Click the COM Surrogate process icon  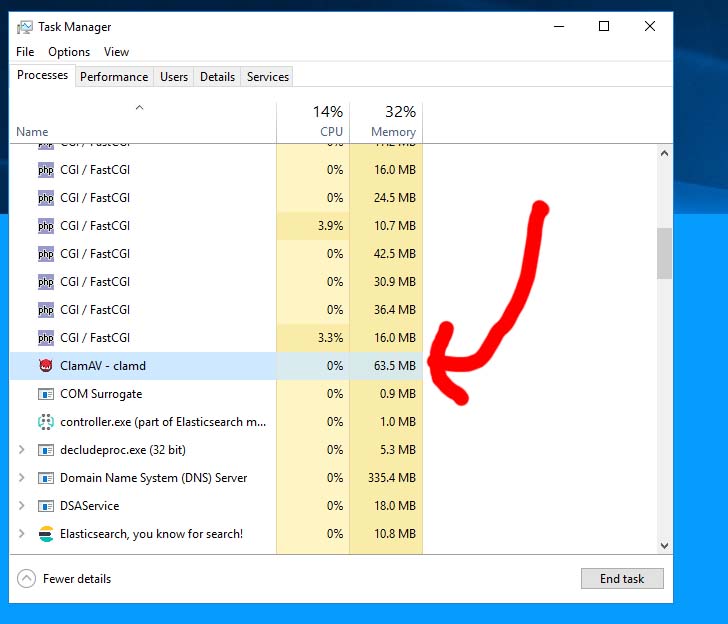pyautogui.click(x=45, y=394)
